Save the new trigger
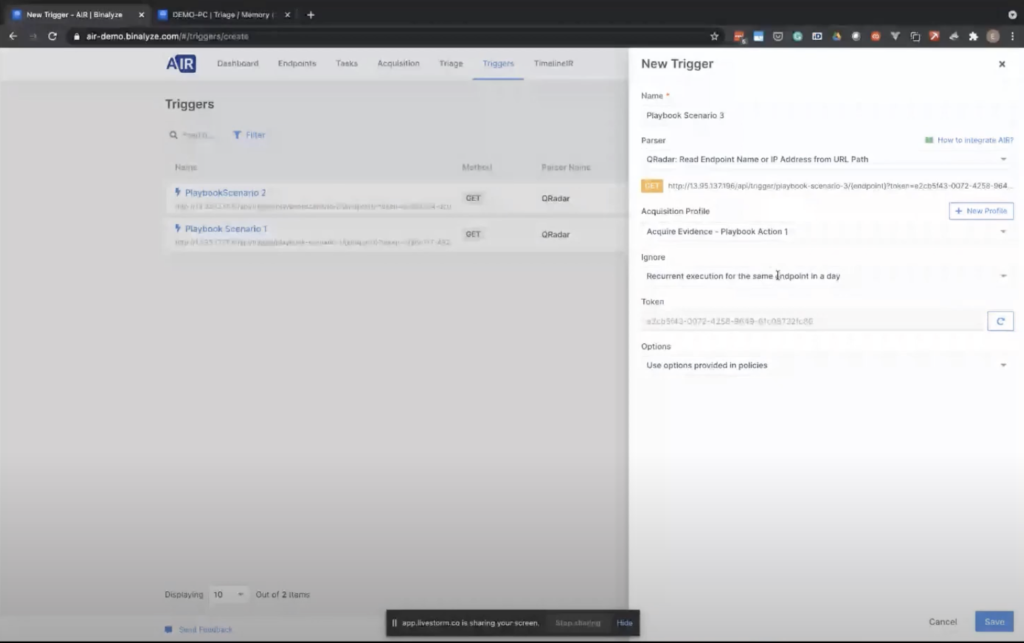 994,621
